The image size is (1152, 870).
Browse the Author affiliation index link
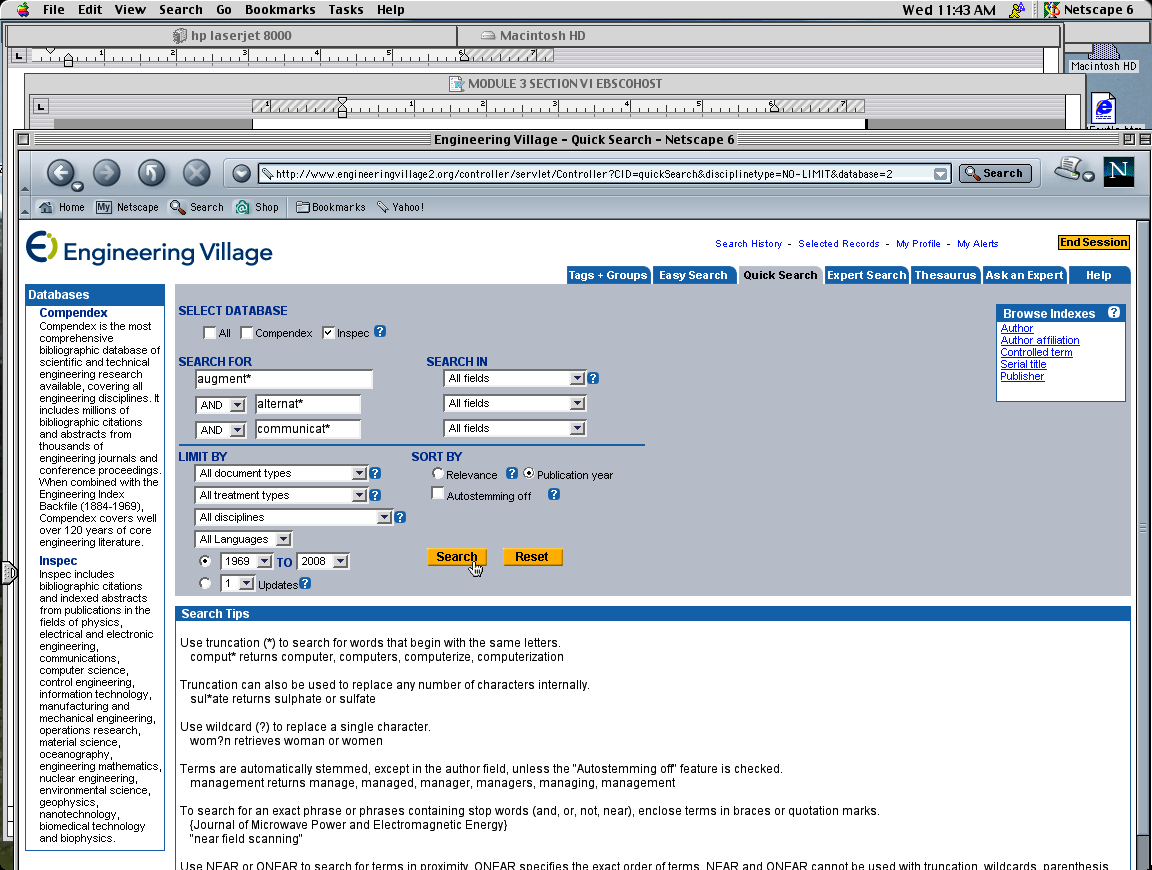1040,340
